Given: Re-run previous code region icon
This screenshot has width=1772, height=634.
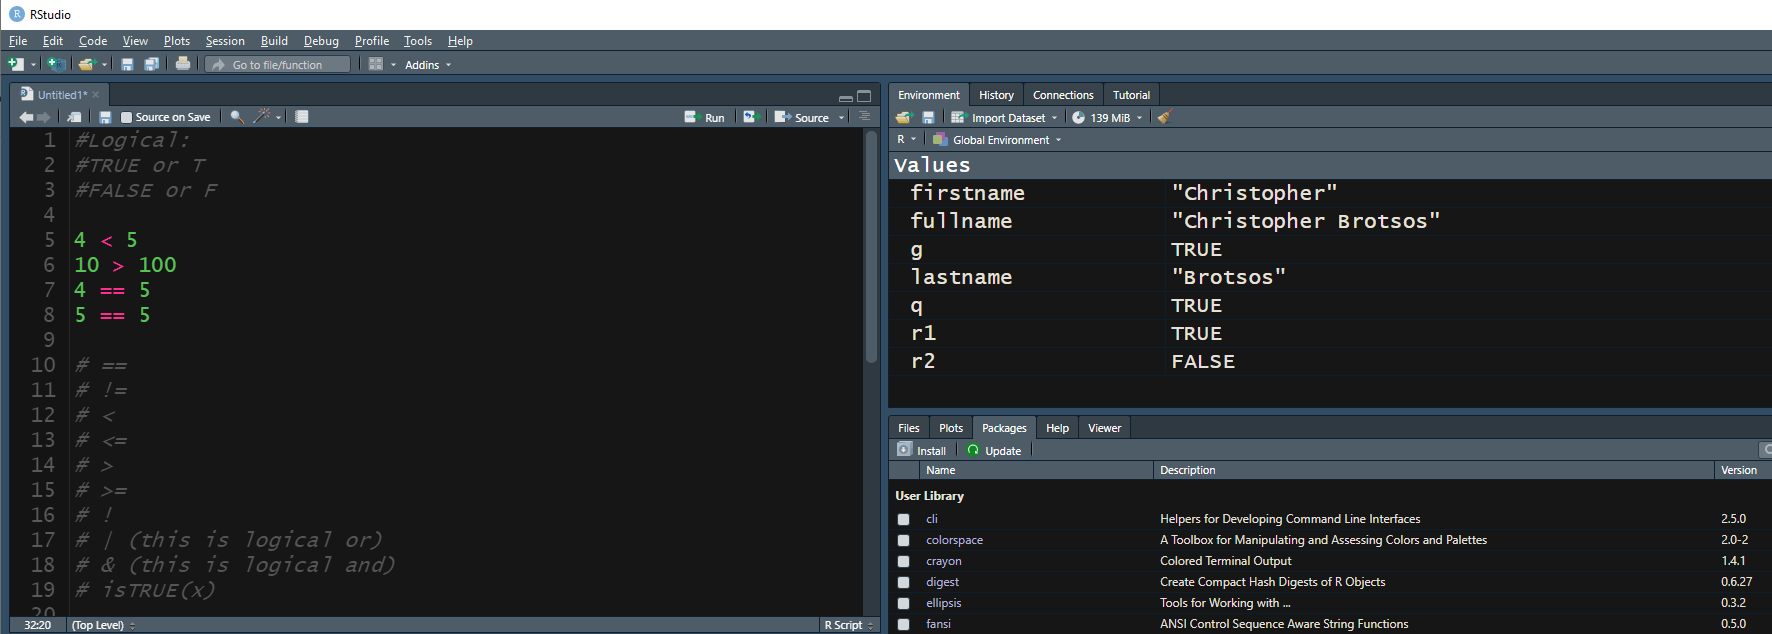Looking at the screenshot, I should pyautogui.click(x=750, y=117).
